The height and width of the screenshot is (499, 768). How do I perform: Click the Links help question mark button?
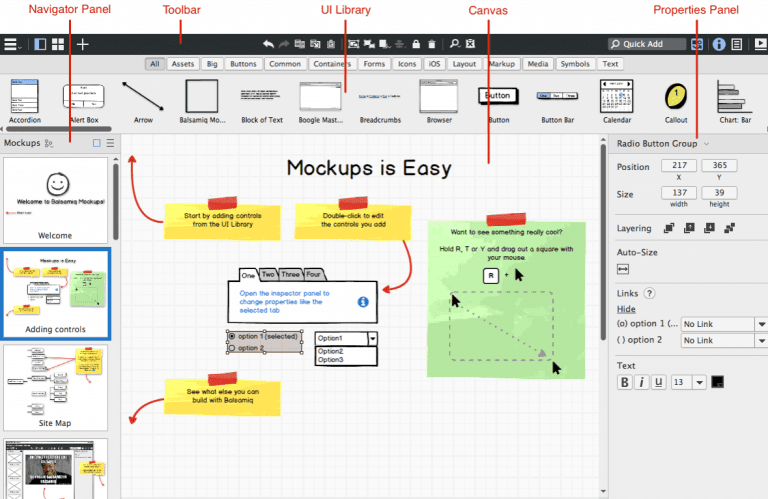649,293
